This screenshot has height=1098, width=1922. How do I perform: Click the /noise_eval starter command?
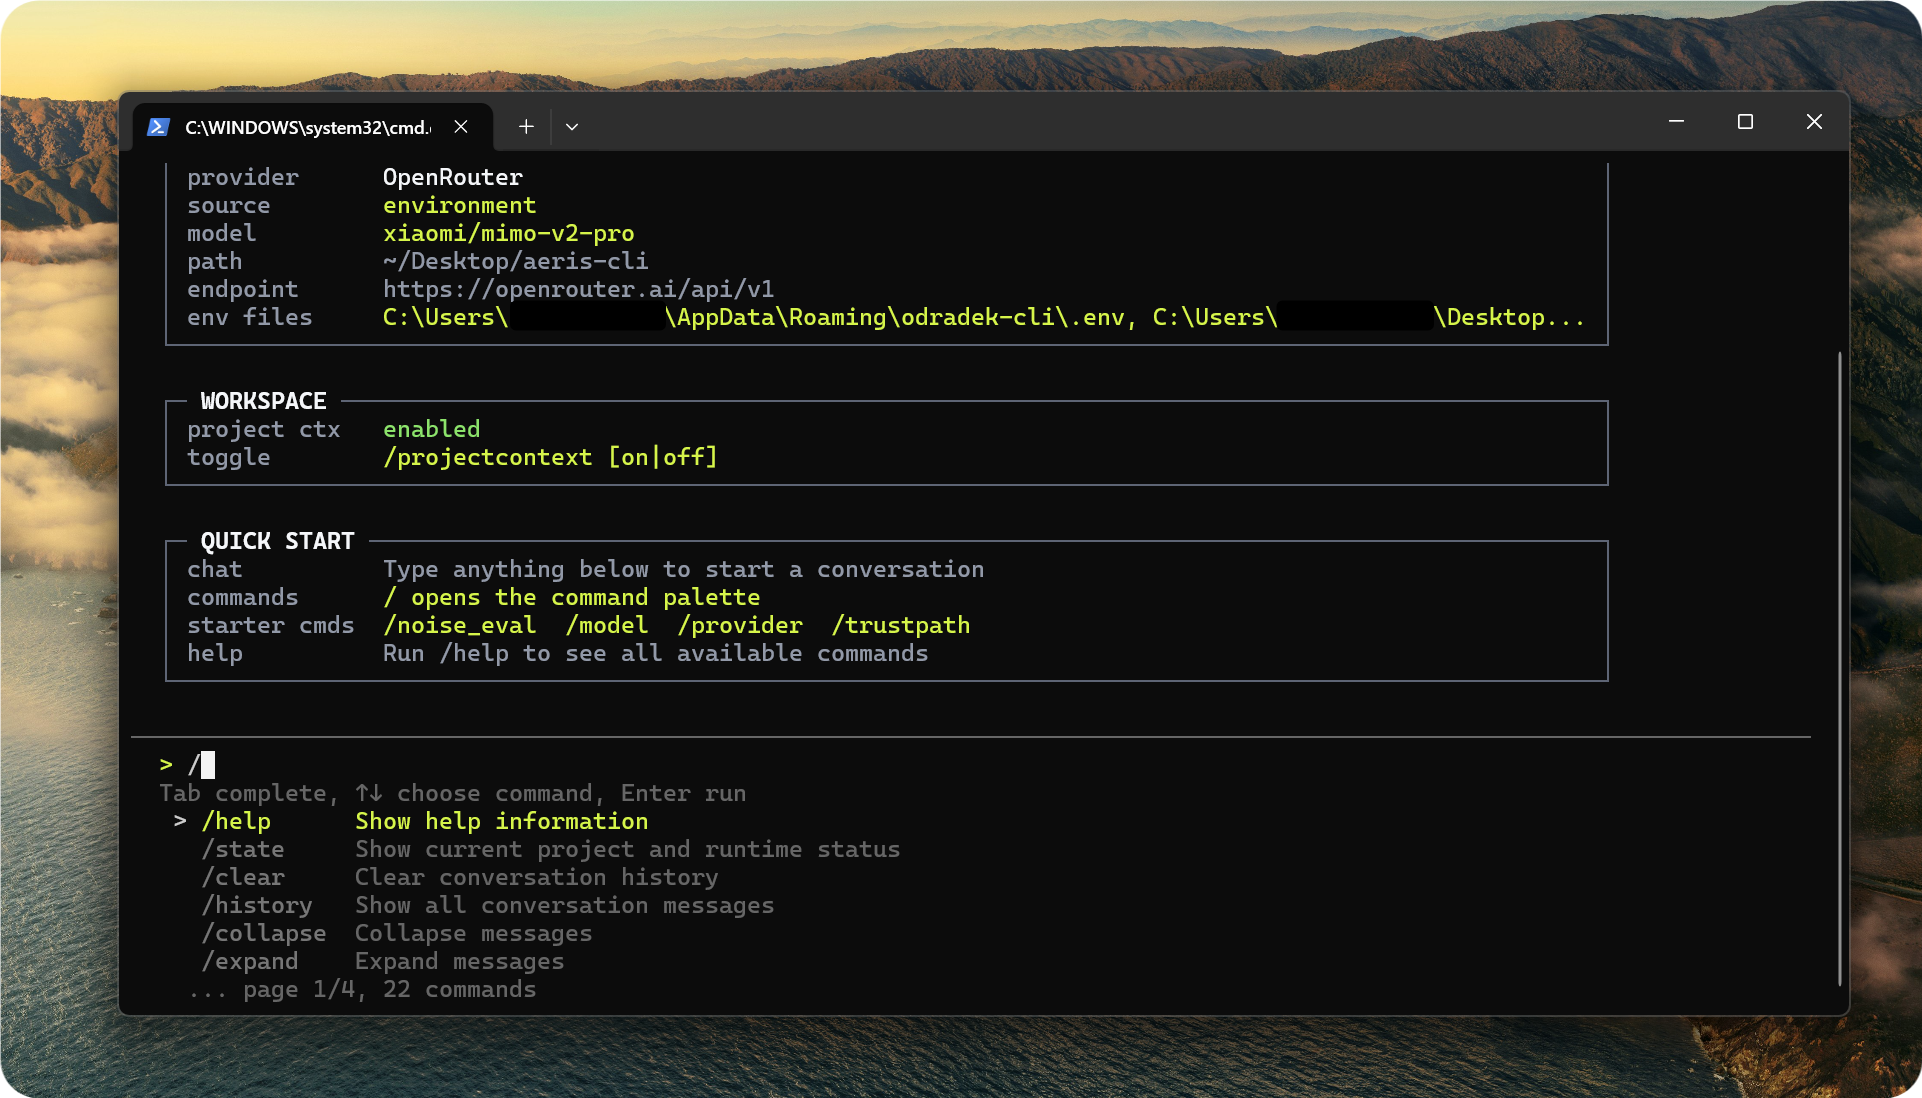(x=460, y=626)
